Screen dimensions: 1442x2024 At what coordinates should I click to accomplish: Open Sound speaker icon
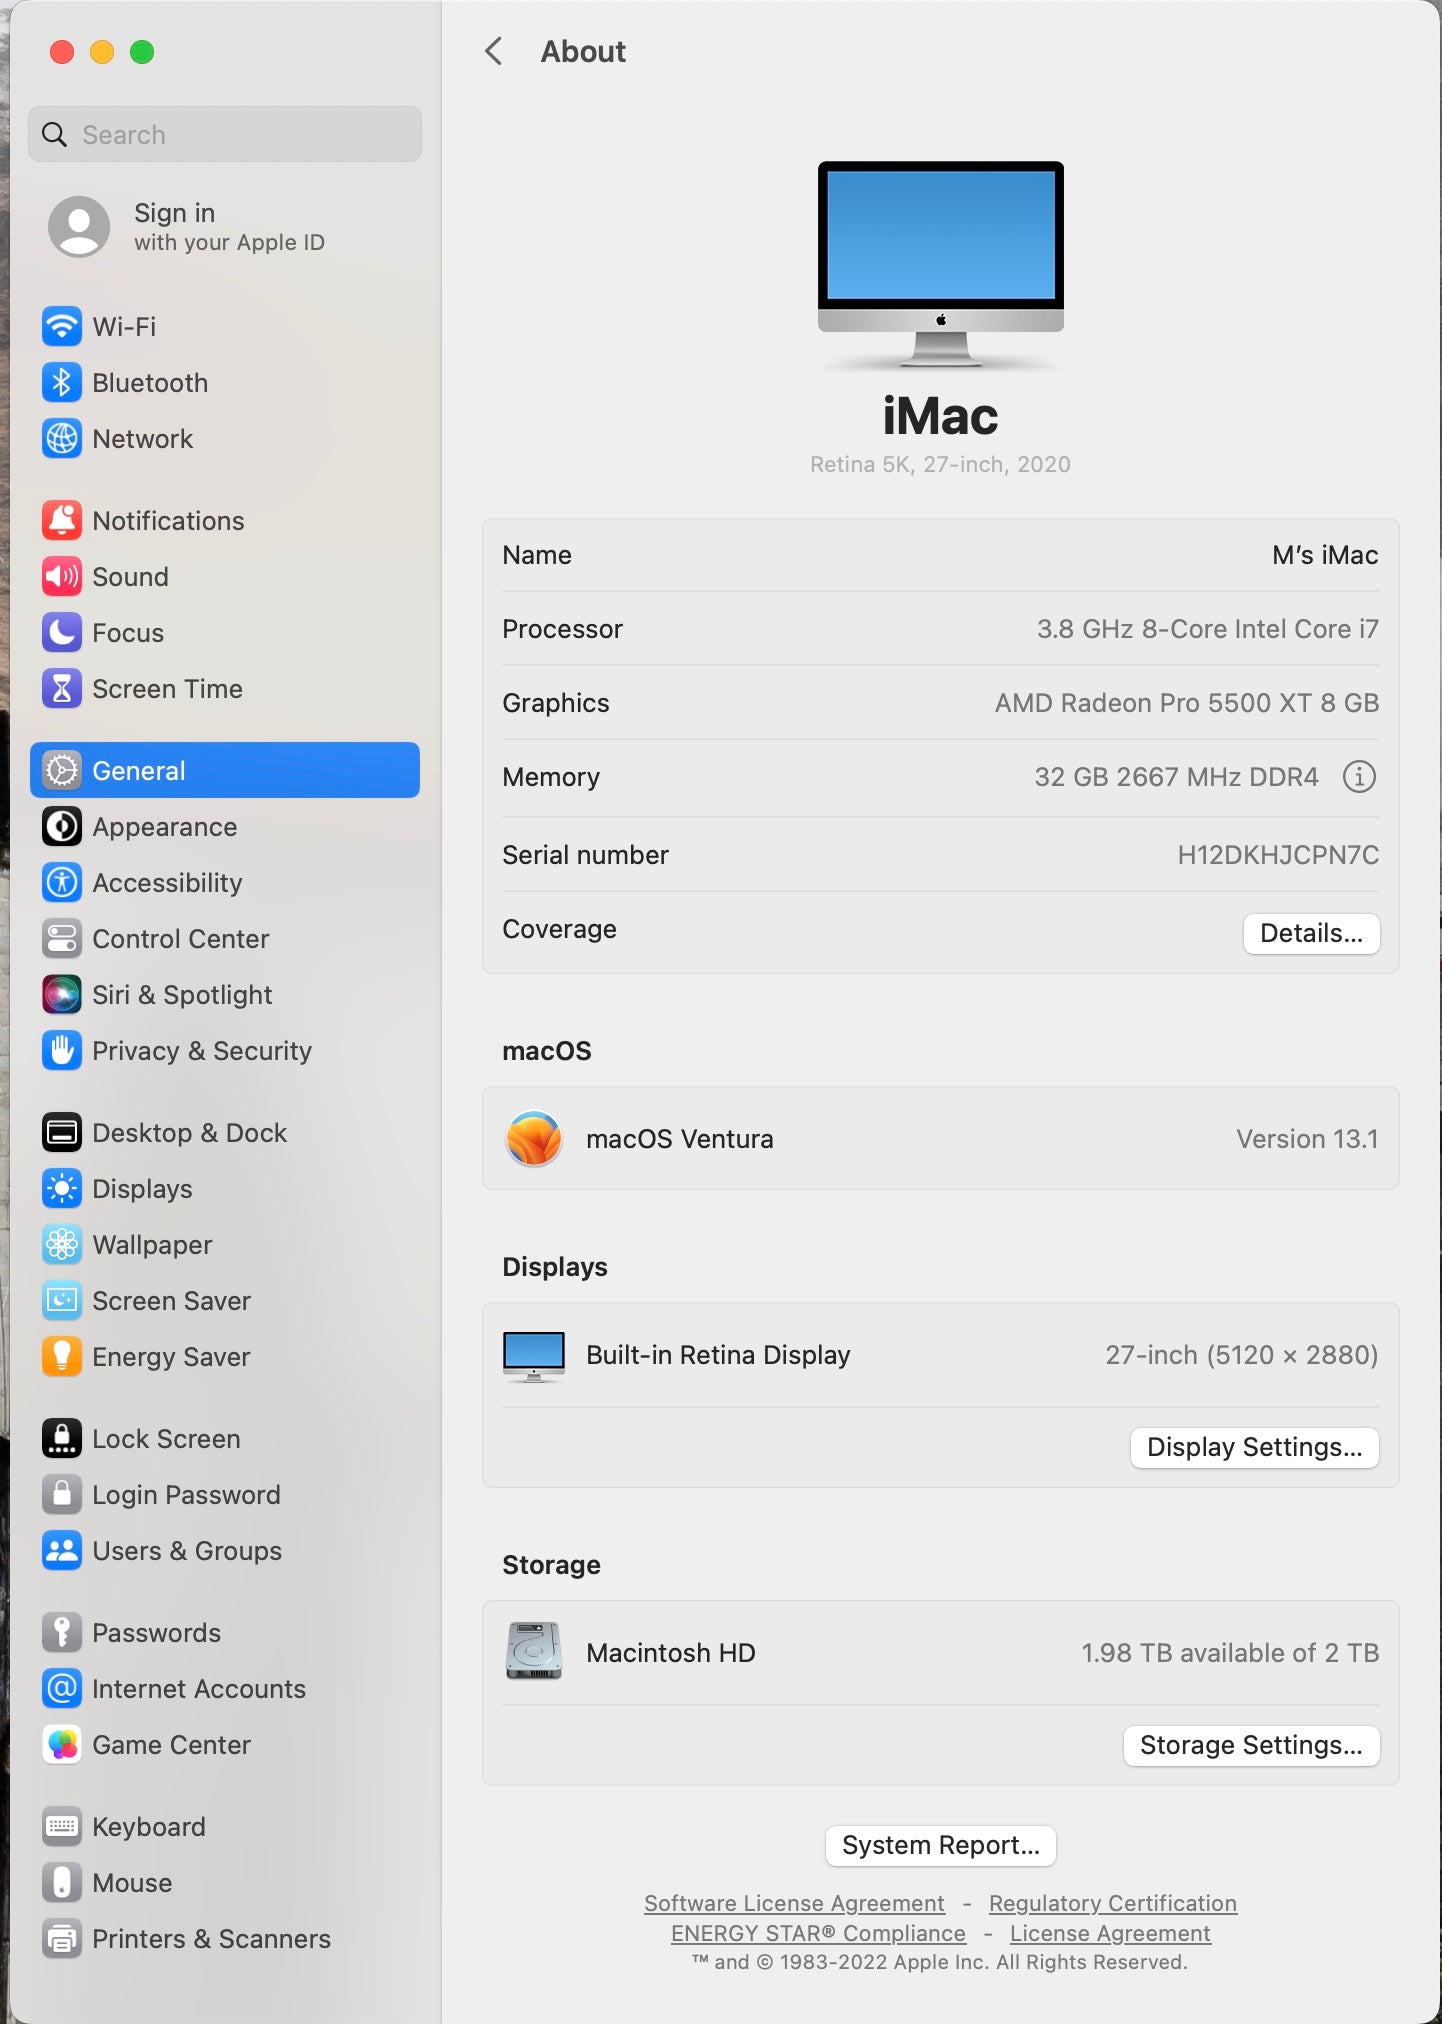point(62,576)
